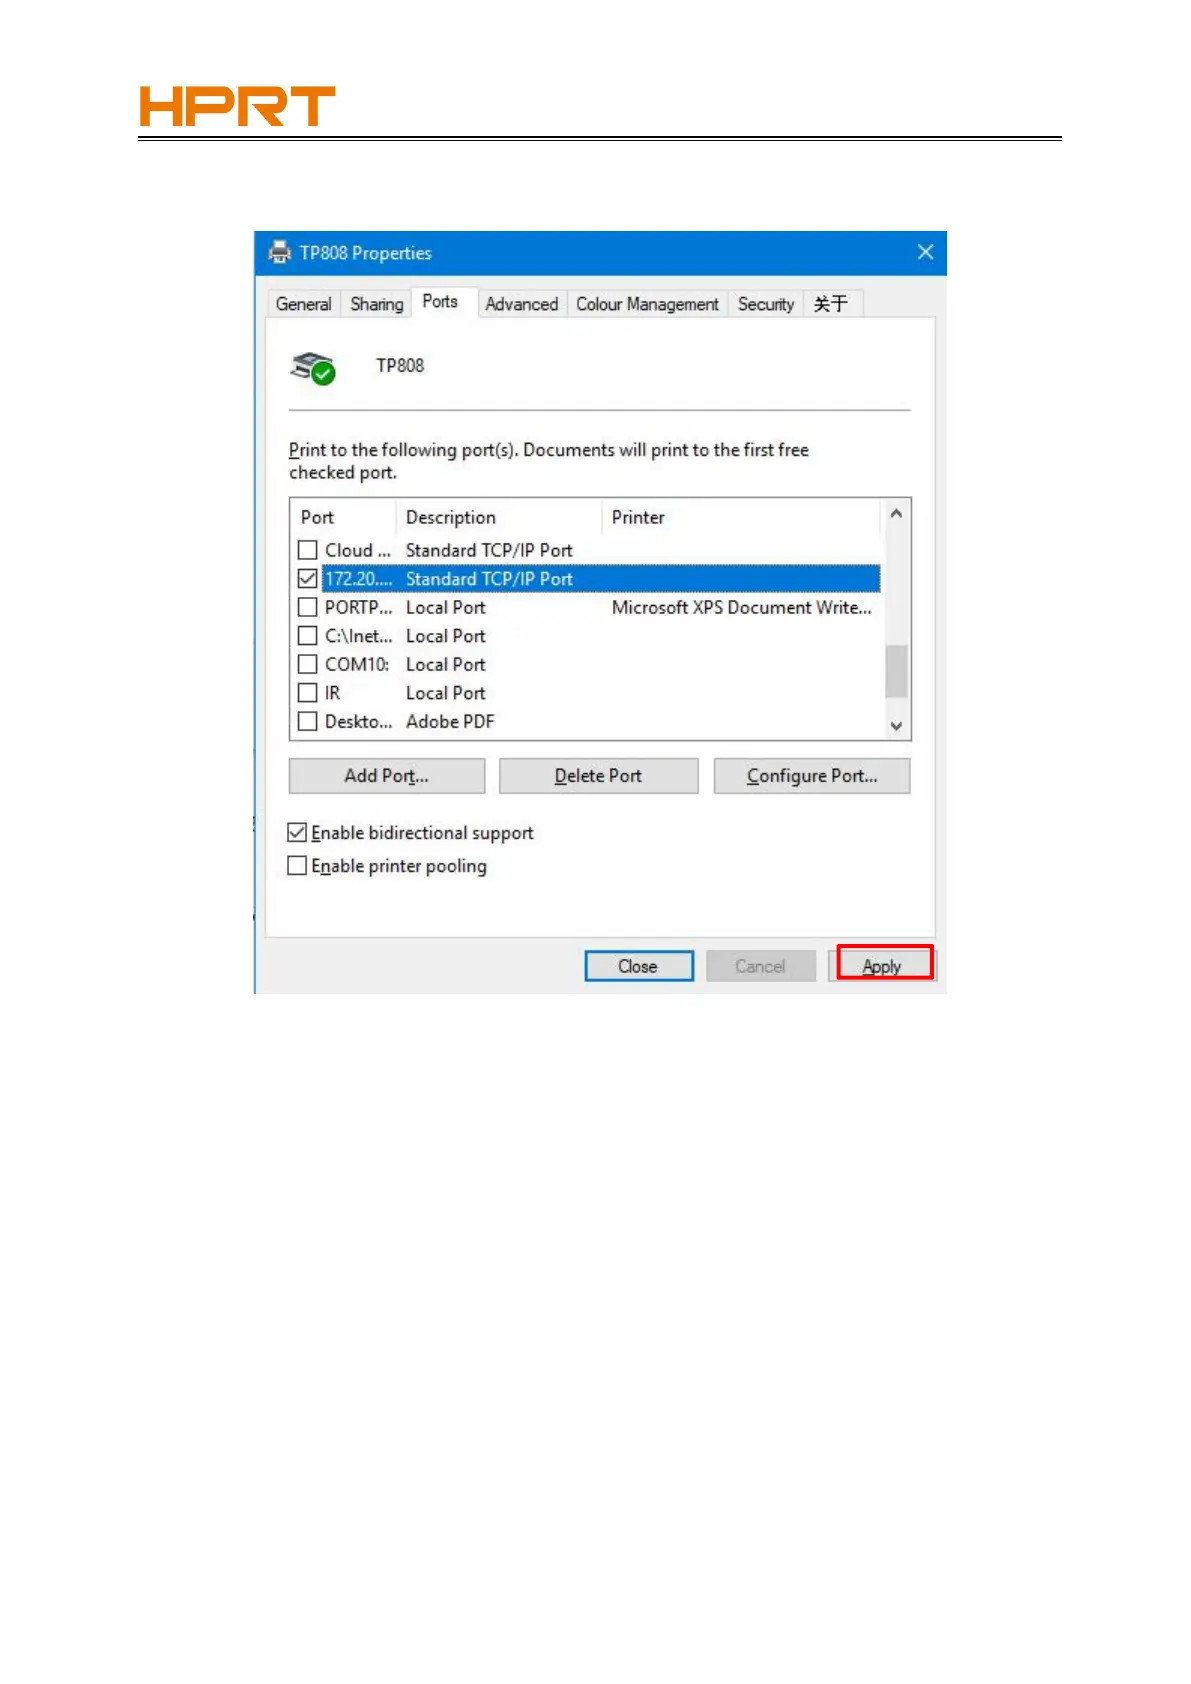Click the IR port name

click(x=332, y=693)
